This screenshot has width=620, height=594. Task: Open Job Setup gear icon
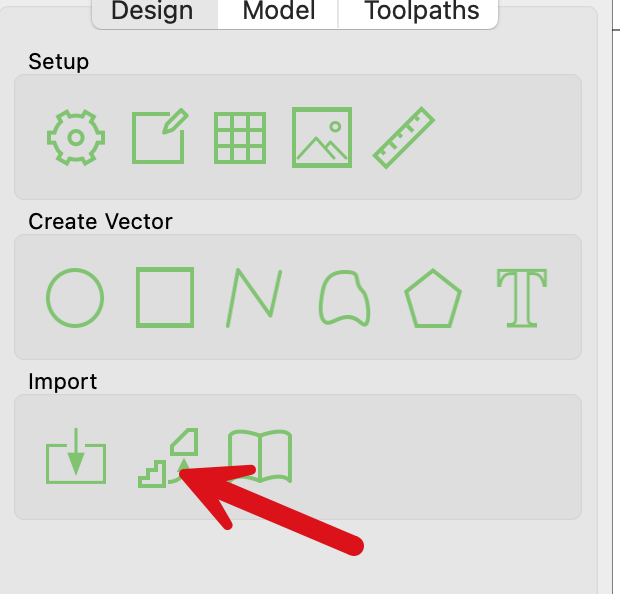coord(76,138)
